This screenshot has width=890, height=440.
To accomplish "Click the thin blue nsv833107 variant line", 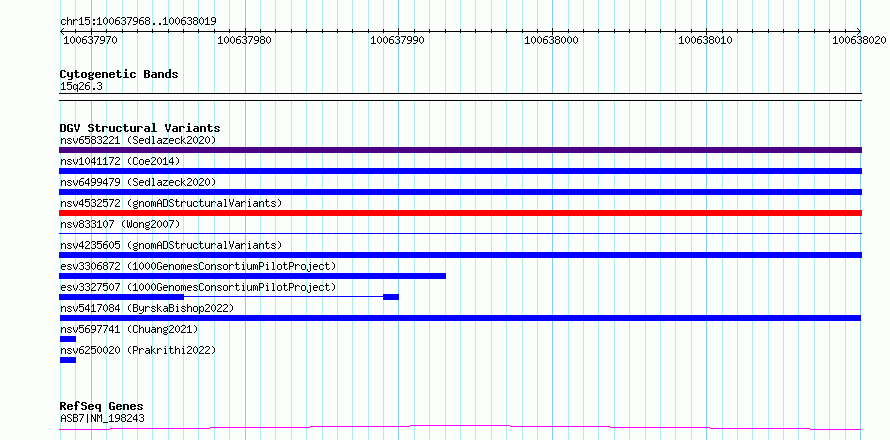I will (x=460, y=233).
